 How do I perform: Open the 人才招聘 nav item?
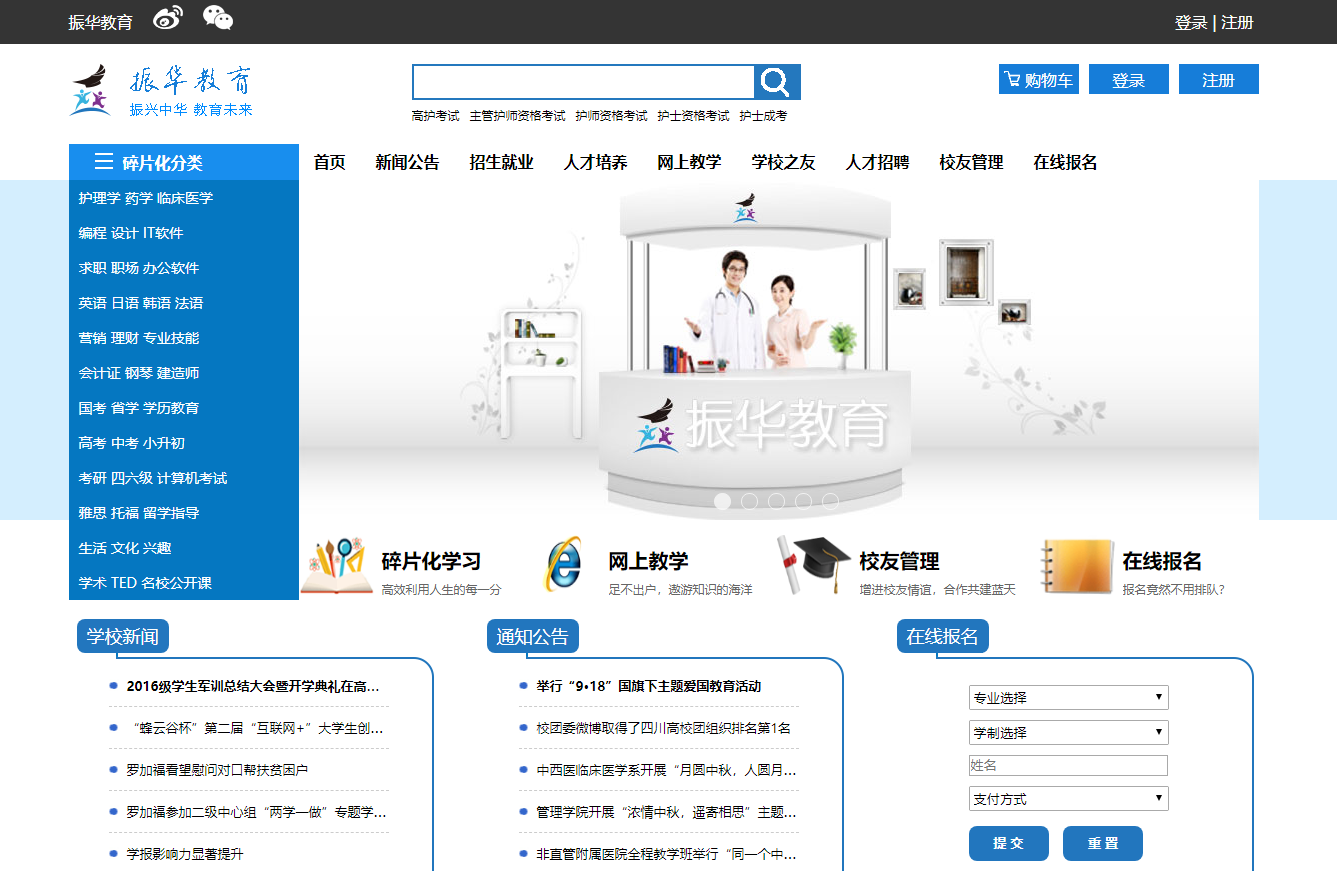point(877,162)
